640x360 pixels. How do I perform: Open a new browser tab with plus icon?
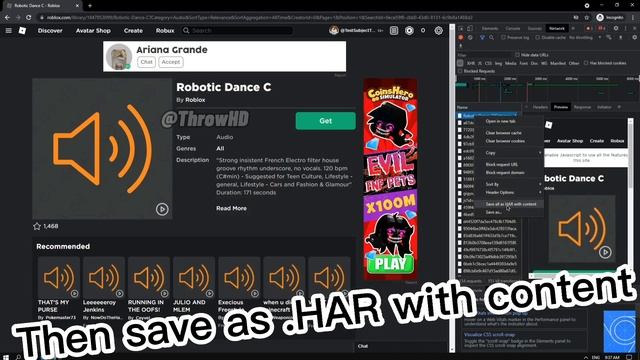90,6
